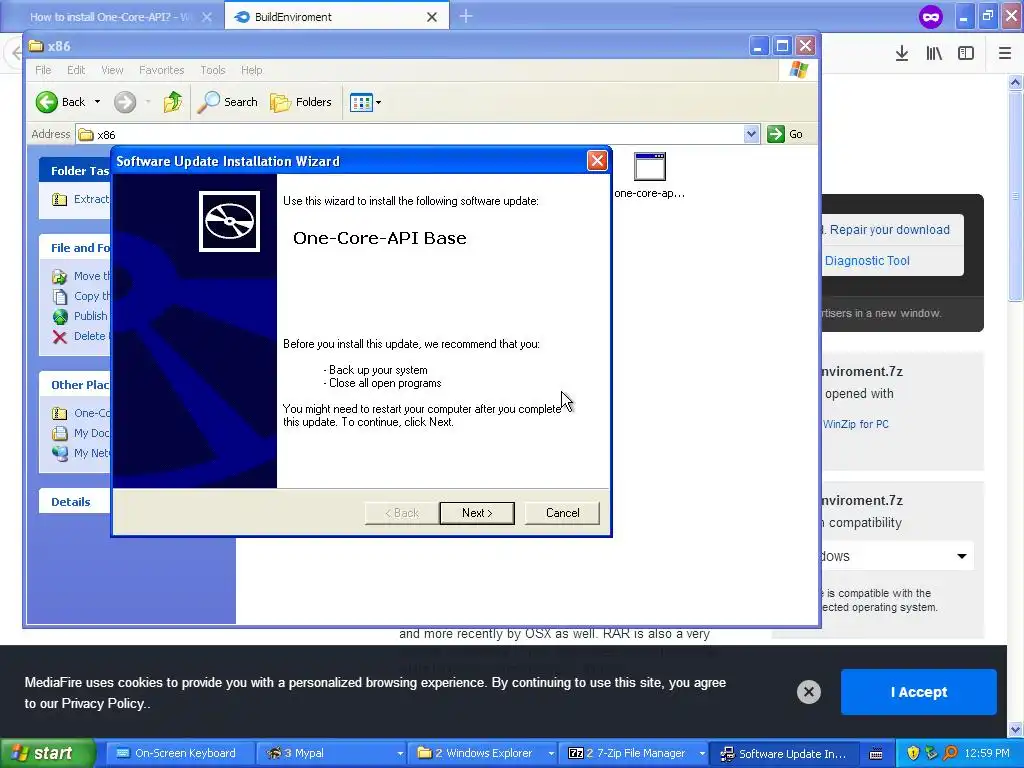Dismiss the cookie banner with X icon

(808, 692)
